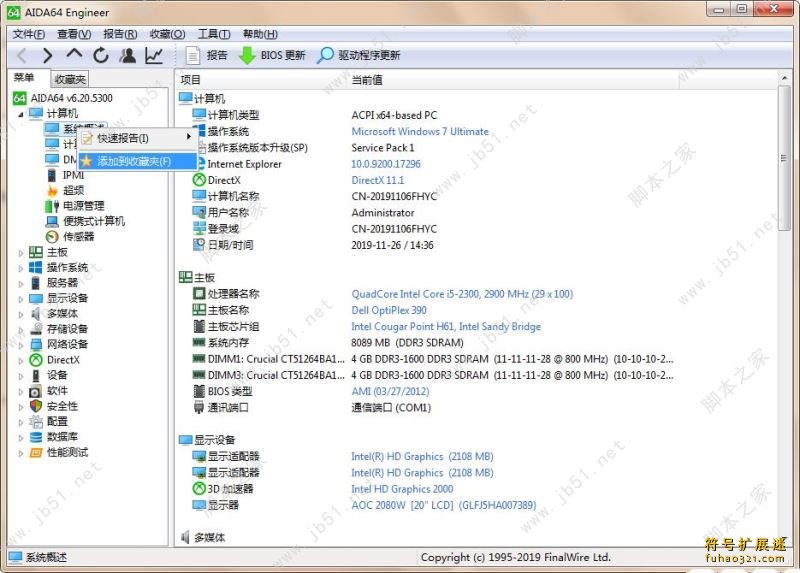This screenshot has height=573, width=800.
Task: Open the Intel HD Graphics 2000 link
Action: coord(402,489)
